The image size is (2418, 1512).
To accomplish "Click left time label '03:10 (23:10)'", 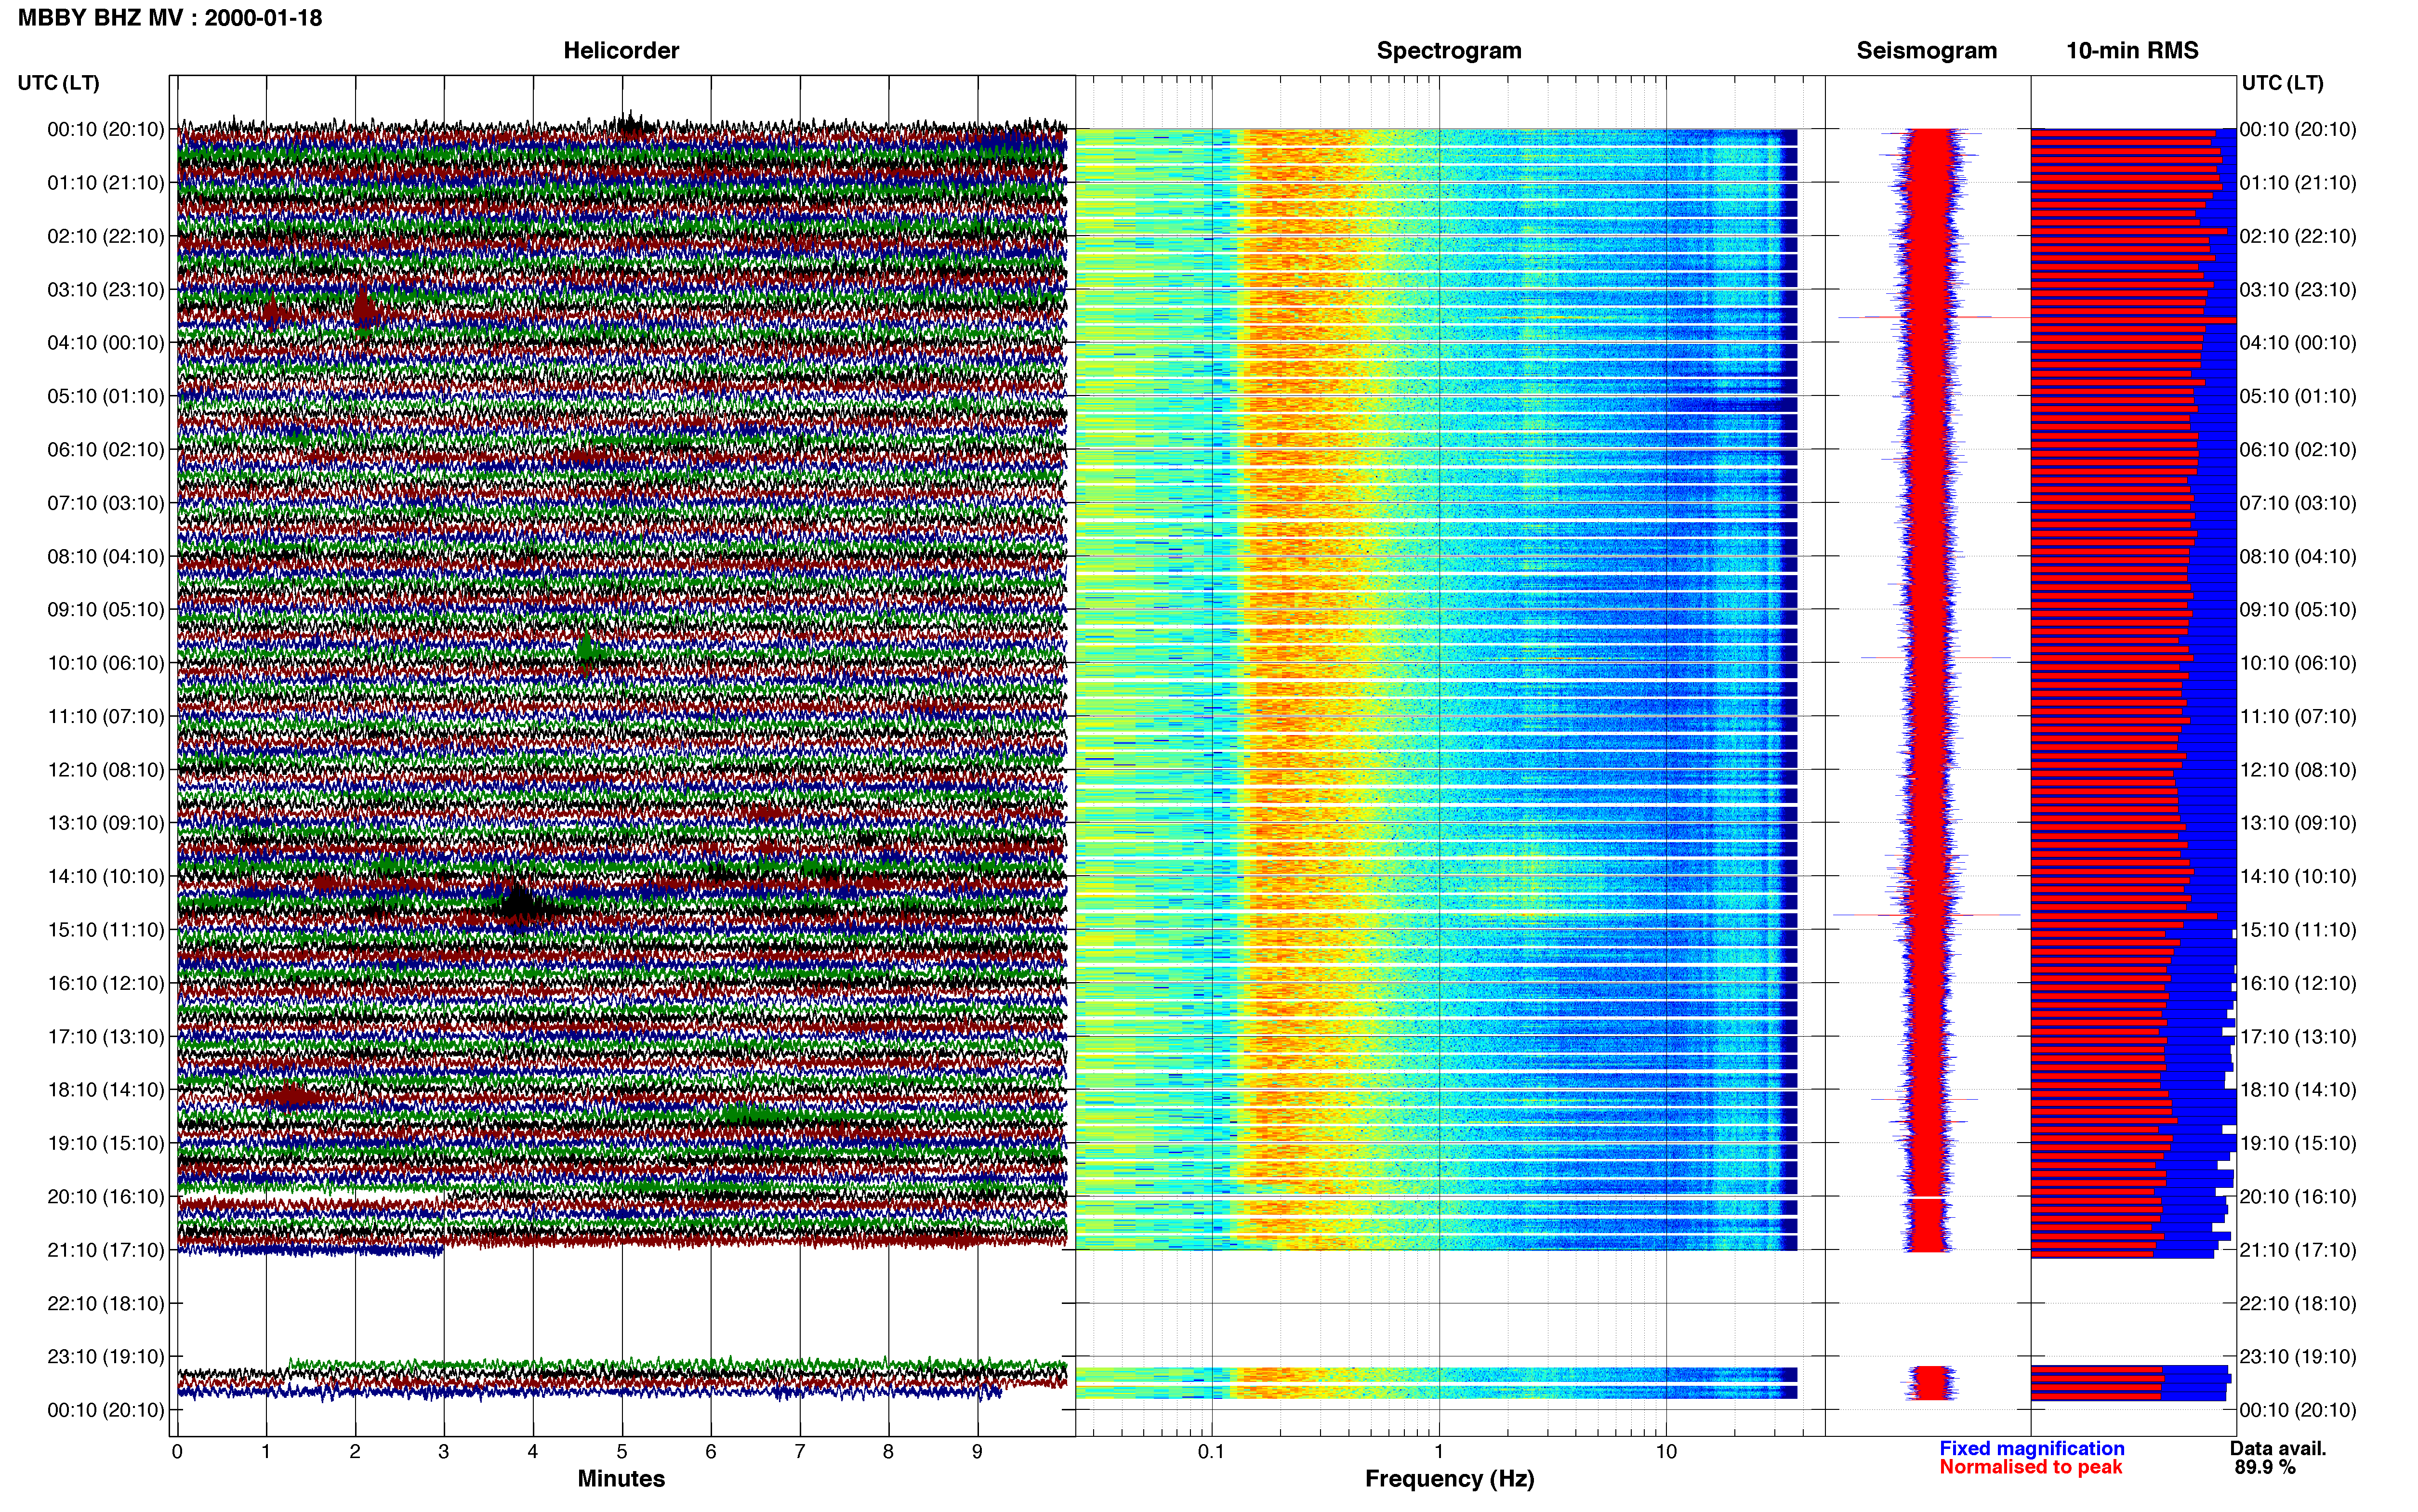I will click(x=106, y=290).
